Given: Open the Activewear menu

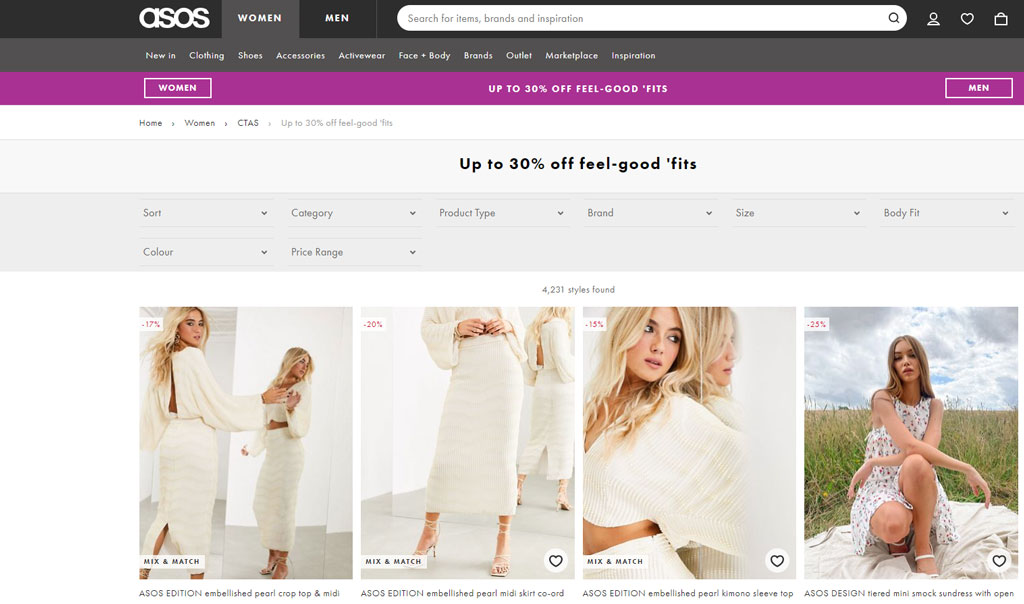Looking at the screenshot, I should tap(362, 56).
